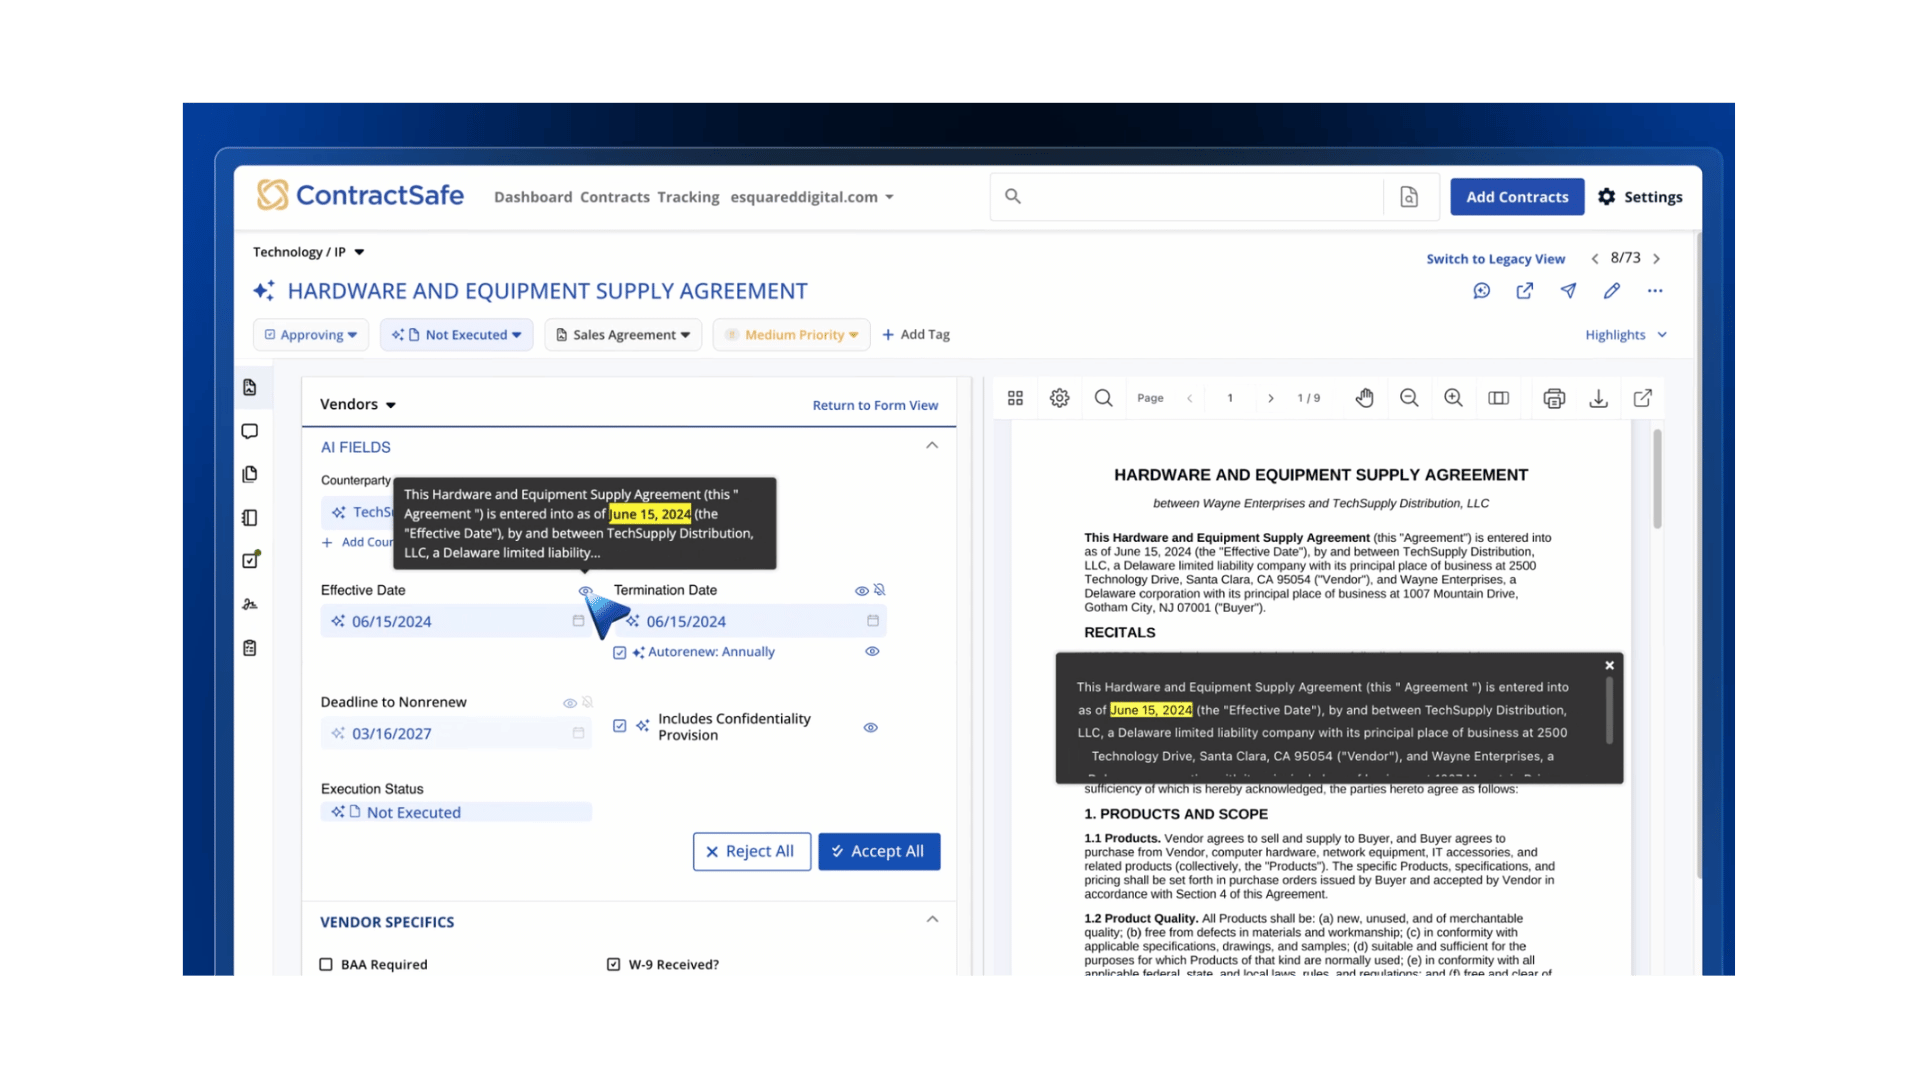
Task: Collapse the AI Fields section
Action: (x=932, y=446)
